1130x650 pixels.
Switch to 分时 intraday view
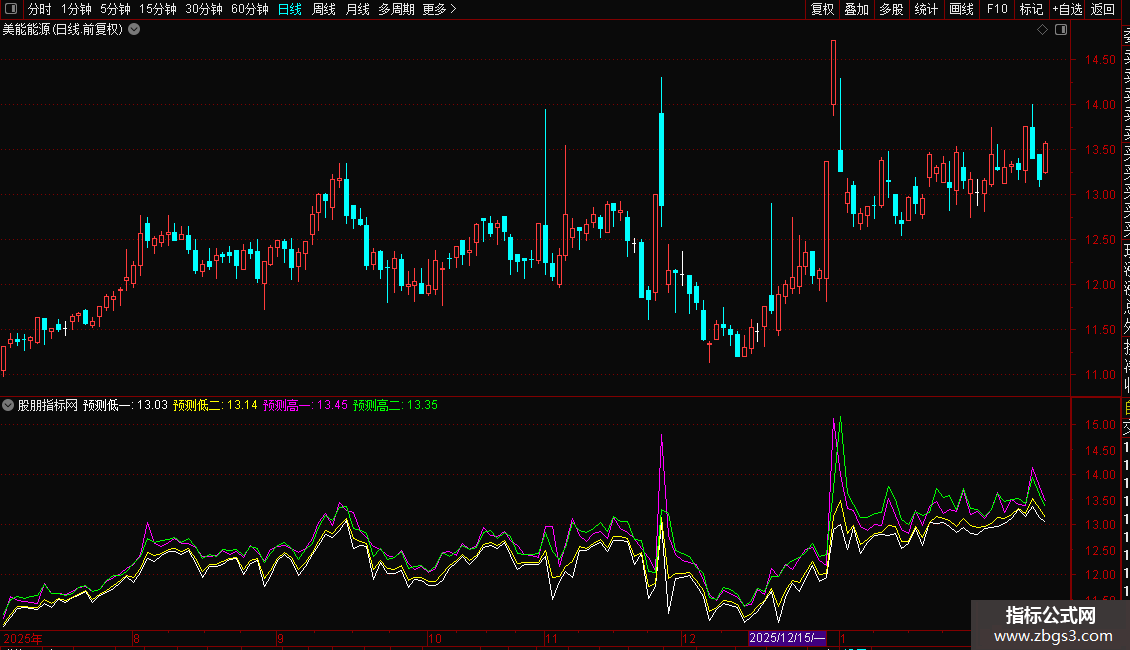pyautogui.click(x=40, y=9)
